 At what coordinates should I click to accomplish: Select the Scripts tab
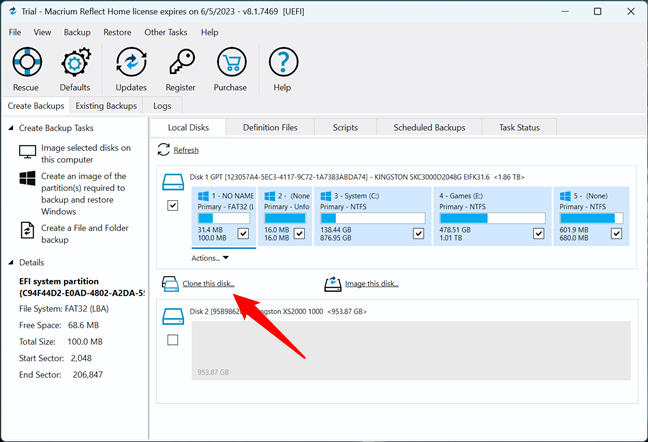345,128
